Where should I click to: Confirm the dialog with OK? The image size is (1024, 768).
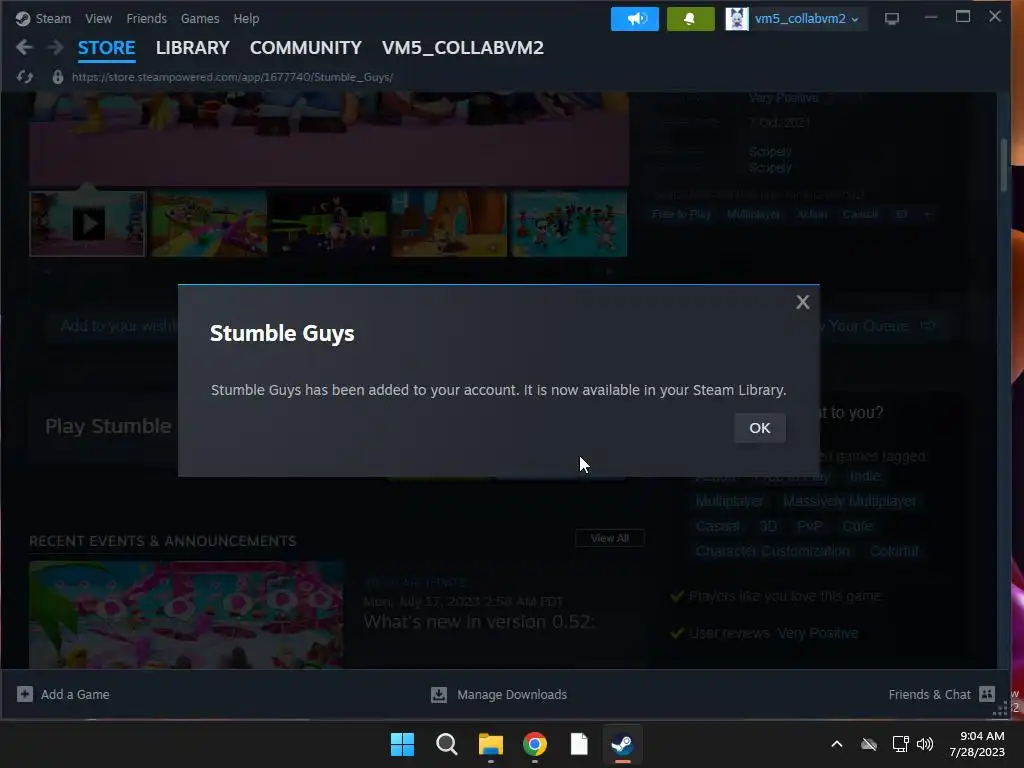(760, 428)
